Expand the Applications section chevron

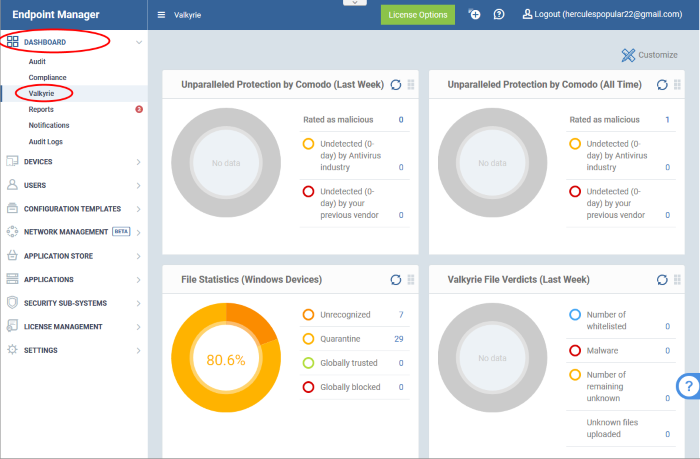[x=138, y=280]
